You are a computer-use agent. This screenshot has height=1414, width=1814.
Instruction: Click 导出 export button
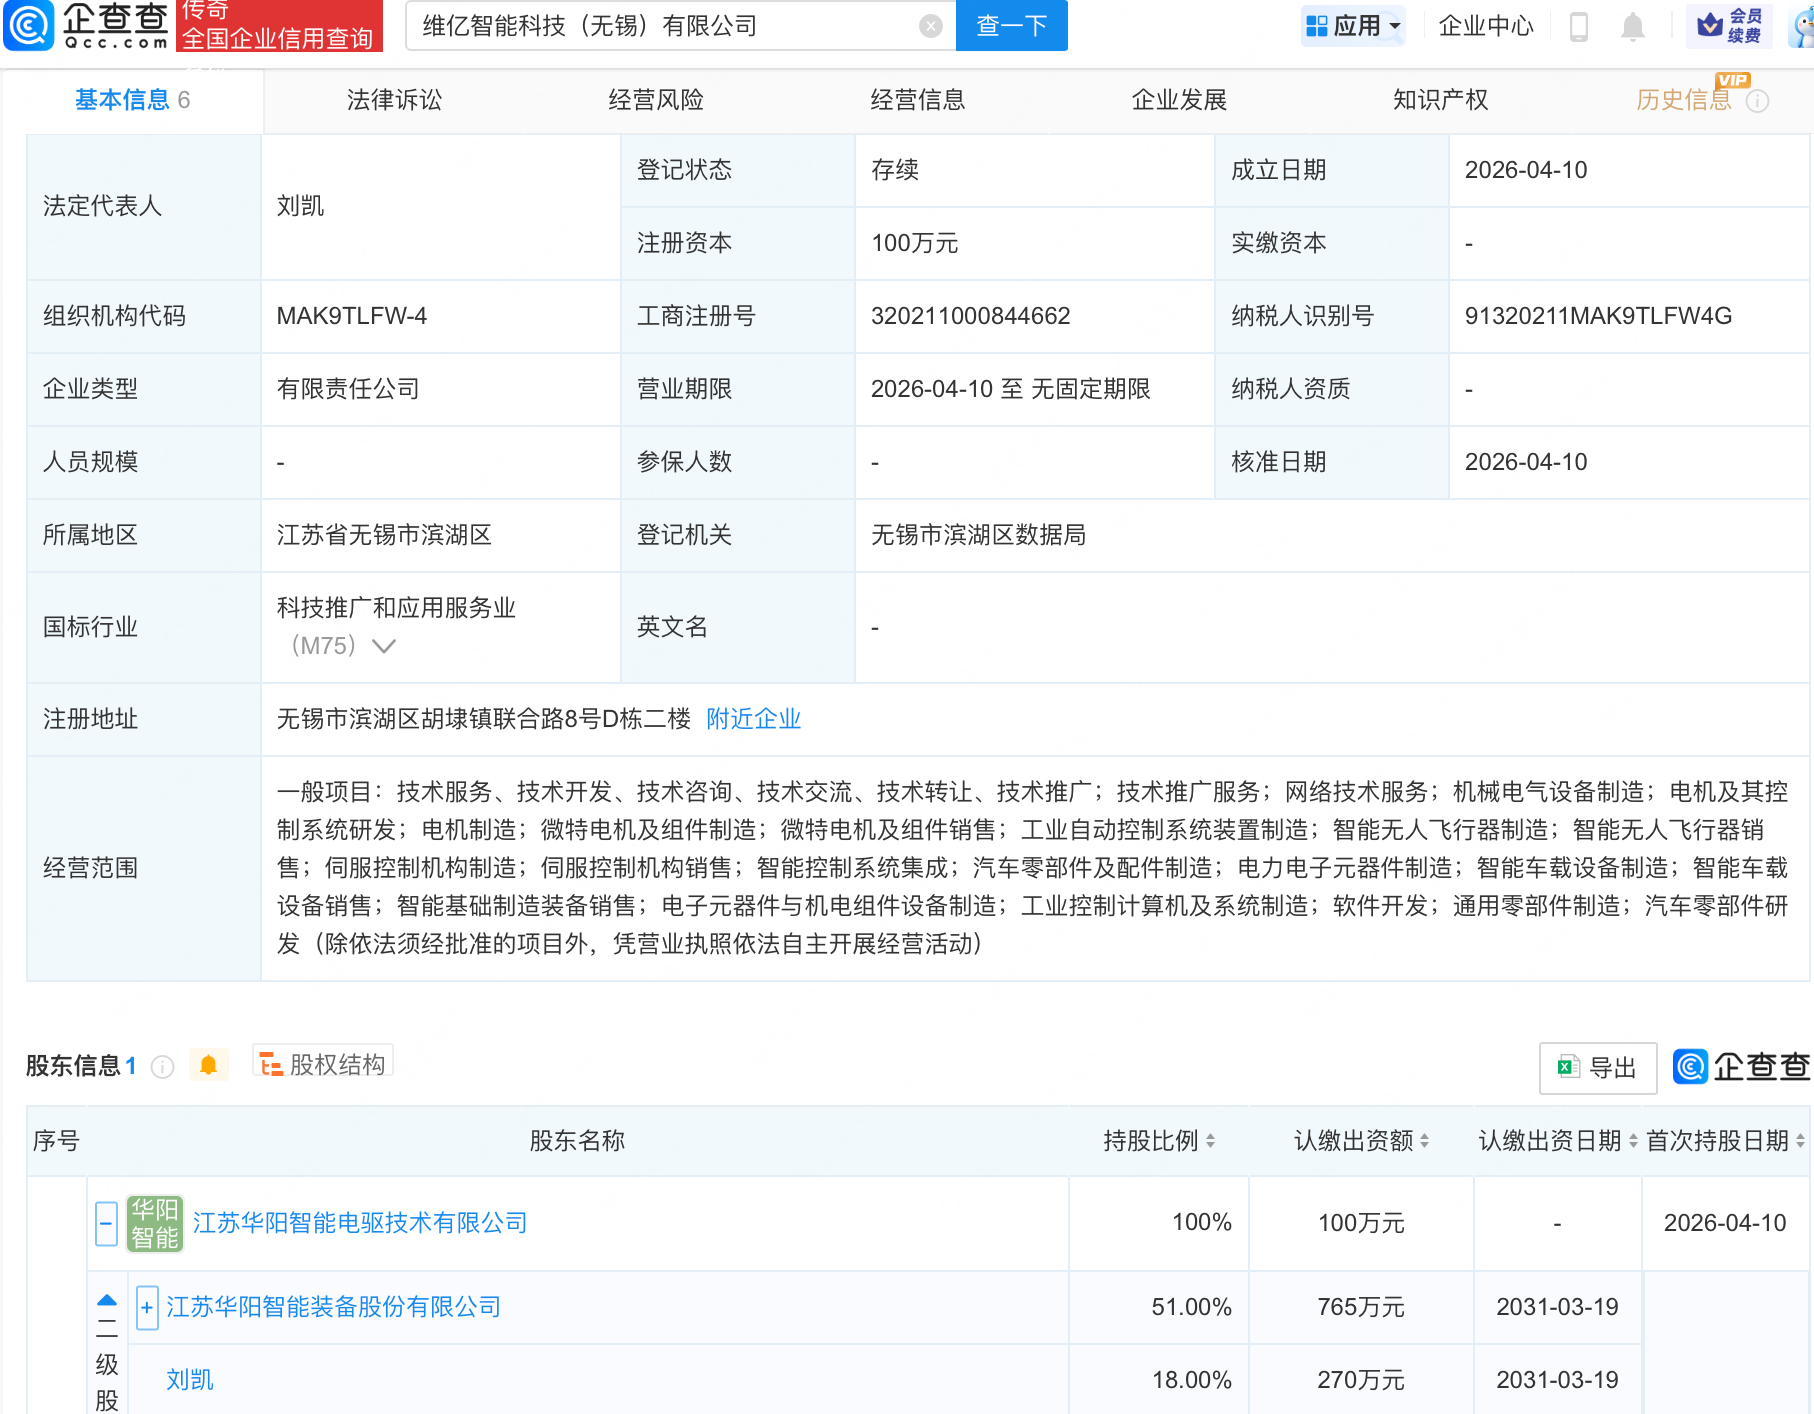(x=1597, y=1067)
